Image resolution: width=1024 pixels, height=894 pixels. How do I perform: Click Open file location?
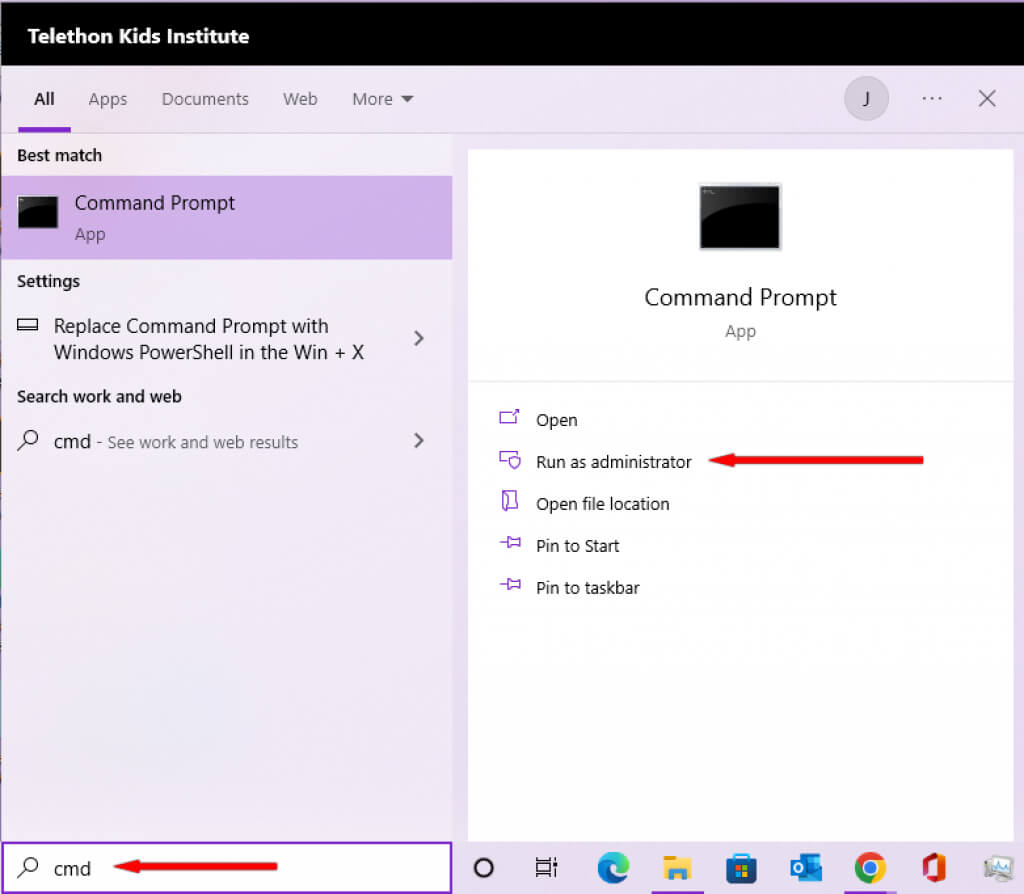click(x=602, y=503)
